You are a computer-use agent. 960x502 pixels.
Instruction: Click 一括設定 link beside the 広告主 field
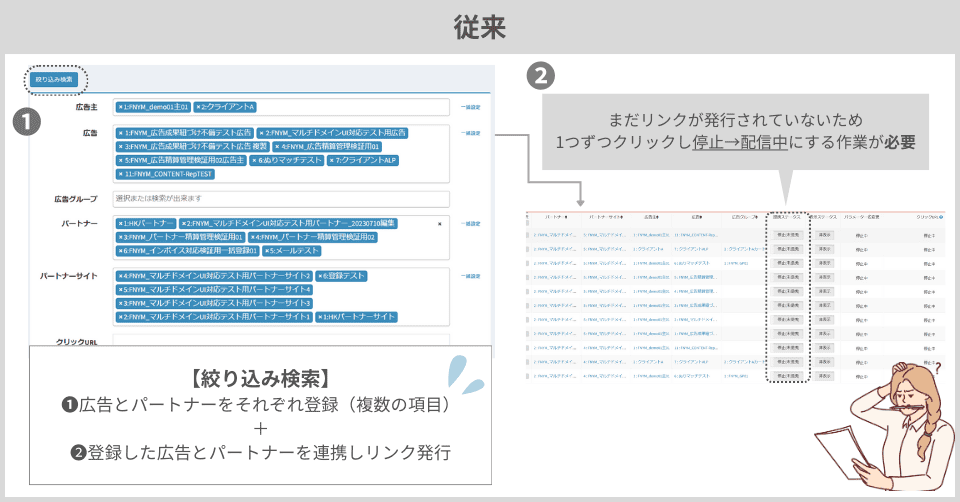[x=470, y=107]
